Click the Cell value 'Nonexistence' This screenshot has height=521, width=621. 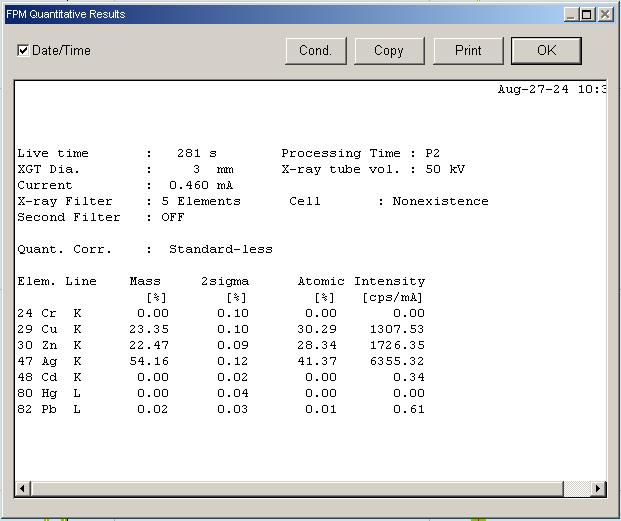point(440,201)
